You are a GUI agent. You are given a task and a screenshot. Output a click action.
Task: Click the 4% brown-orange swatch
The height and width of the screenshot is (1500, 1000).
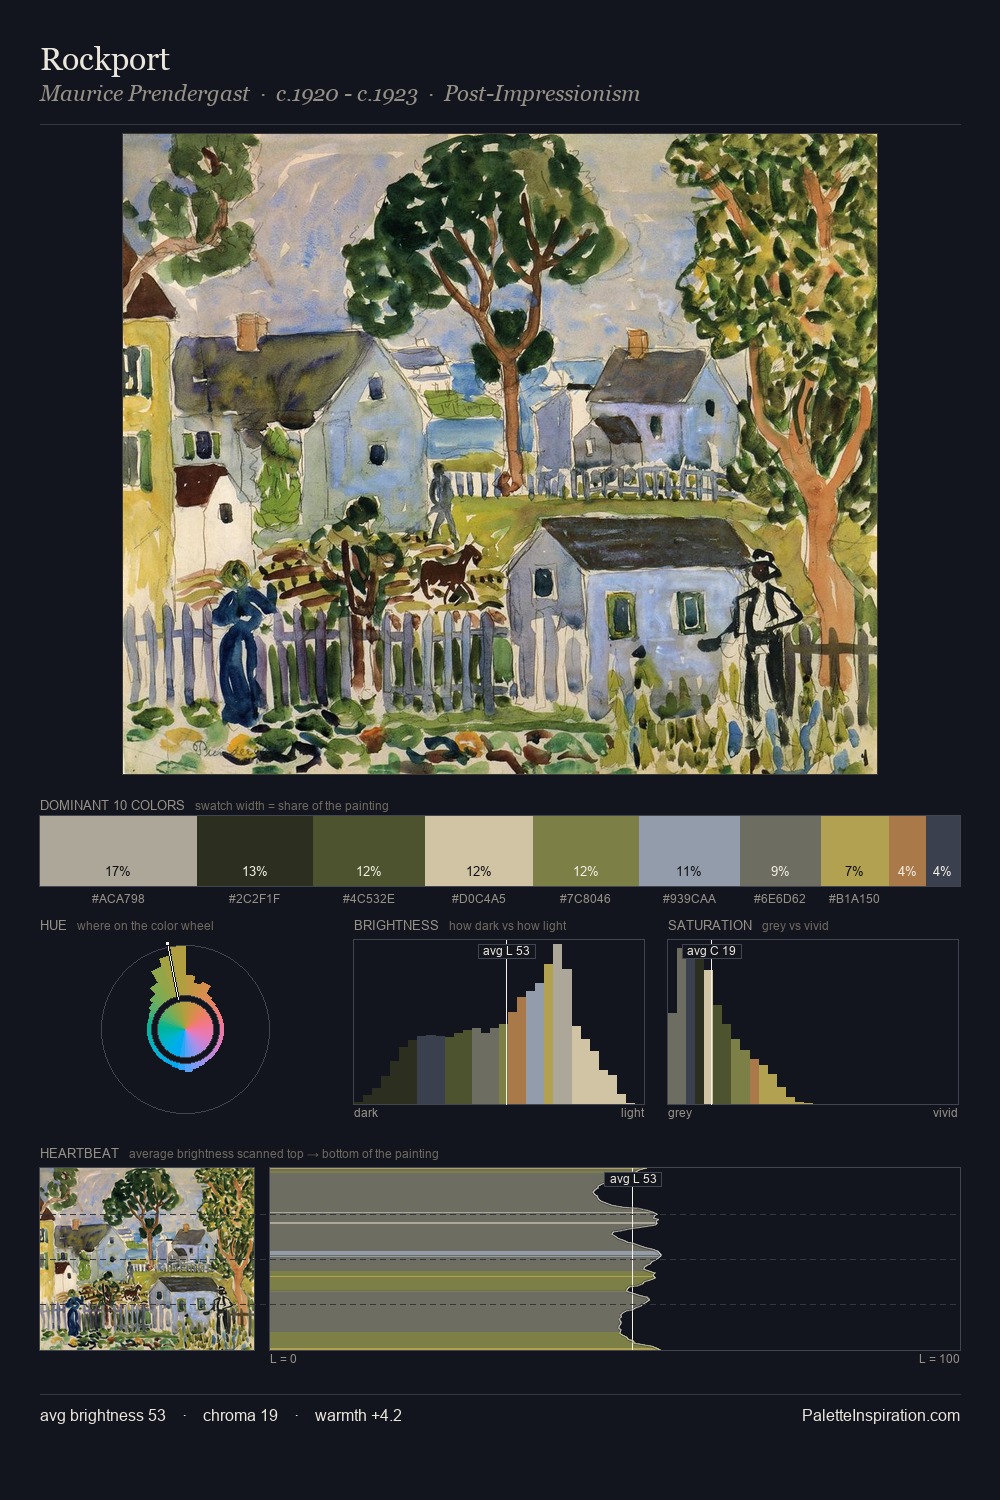pos(907,851)
